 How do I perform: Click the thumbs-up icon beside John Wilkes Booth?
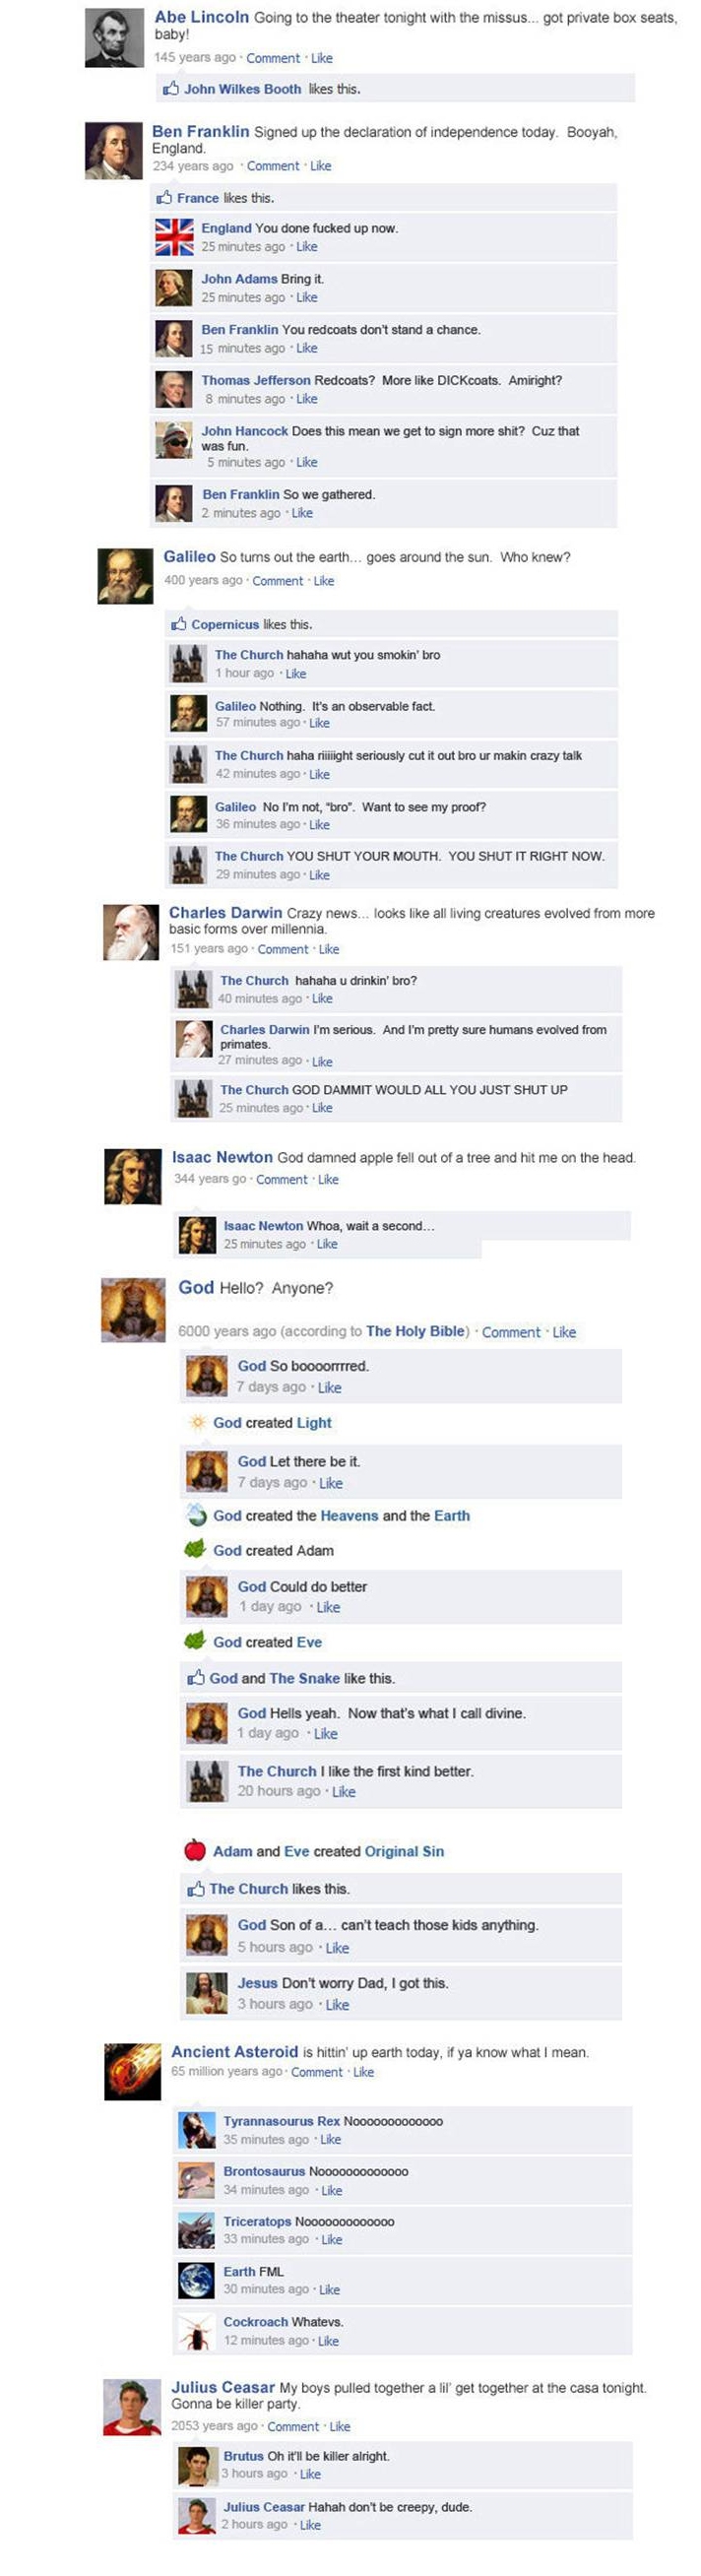pyautogui.click(x=171, y=89)
